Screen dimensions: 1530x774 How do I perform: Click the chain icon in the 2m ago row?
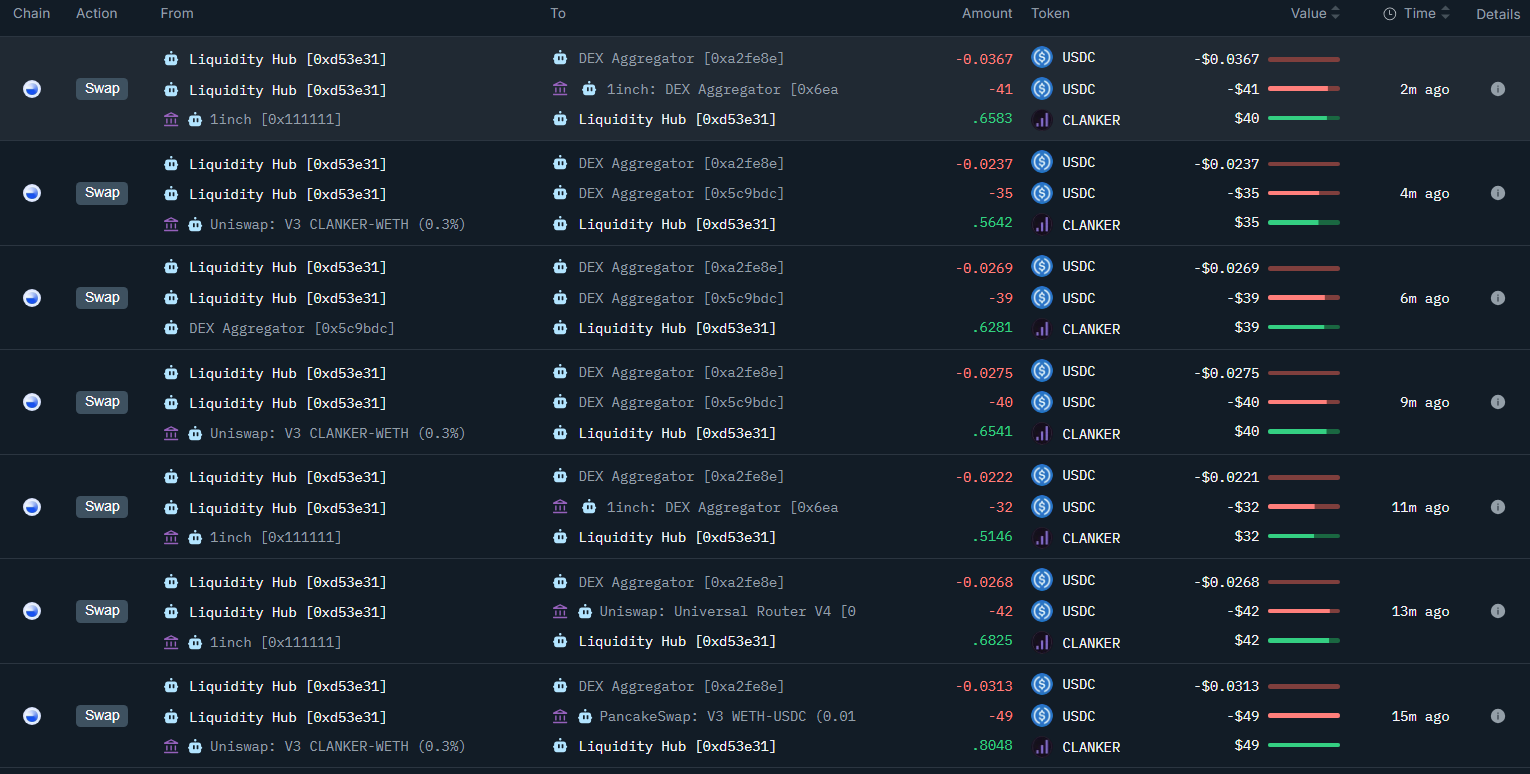tap(32, 89)
